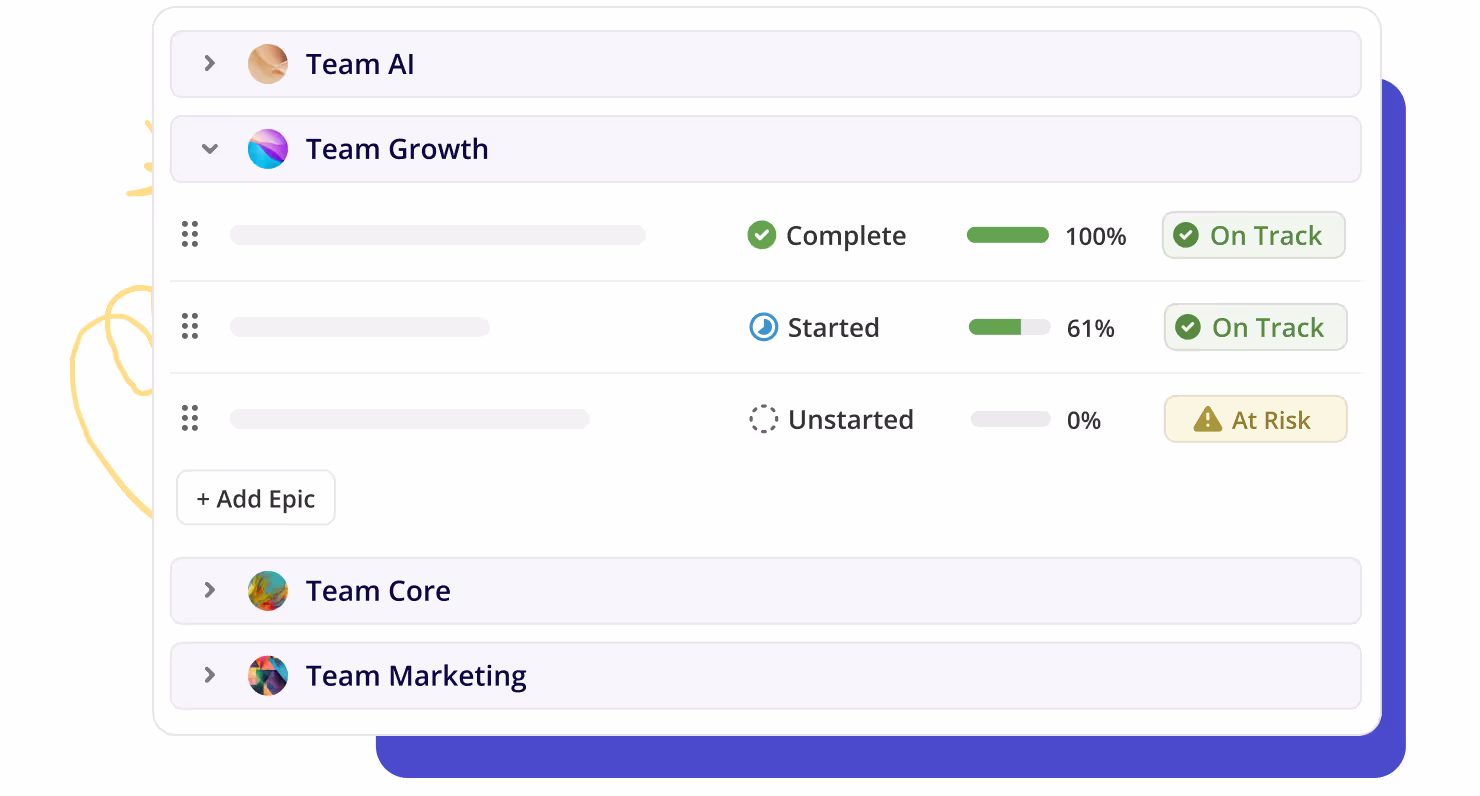Image resolution: width=1480 pixels, height=796 pixels.
Task: Expand the Team Marketing section chevron
Action: coord(210,675)
